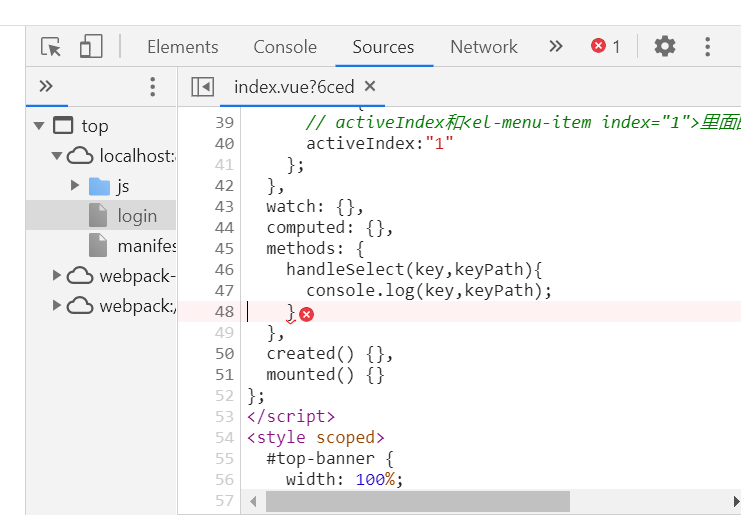Click the activeIndex:"1" code text

coord(380,143)
